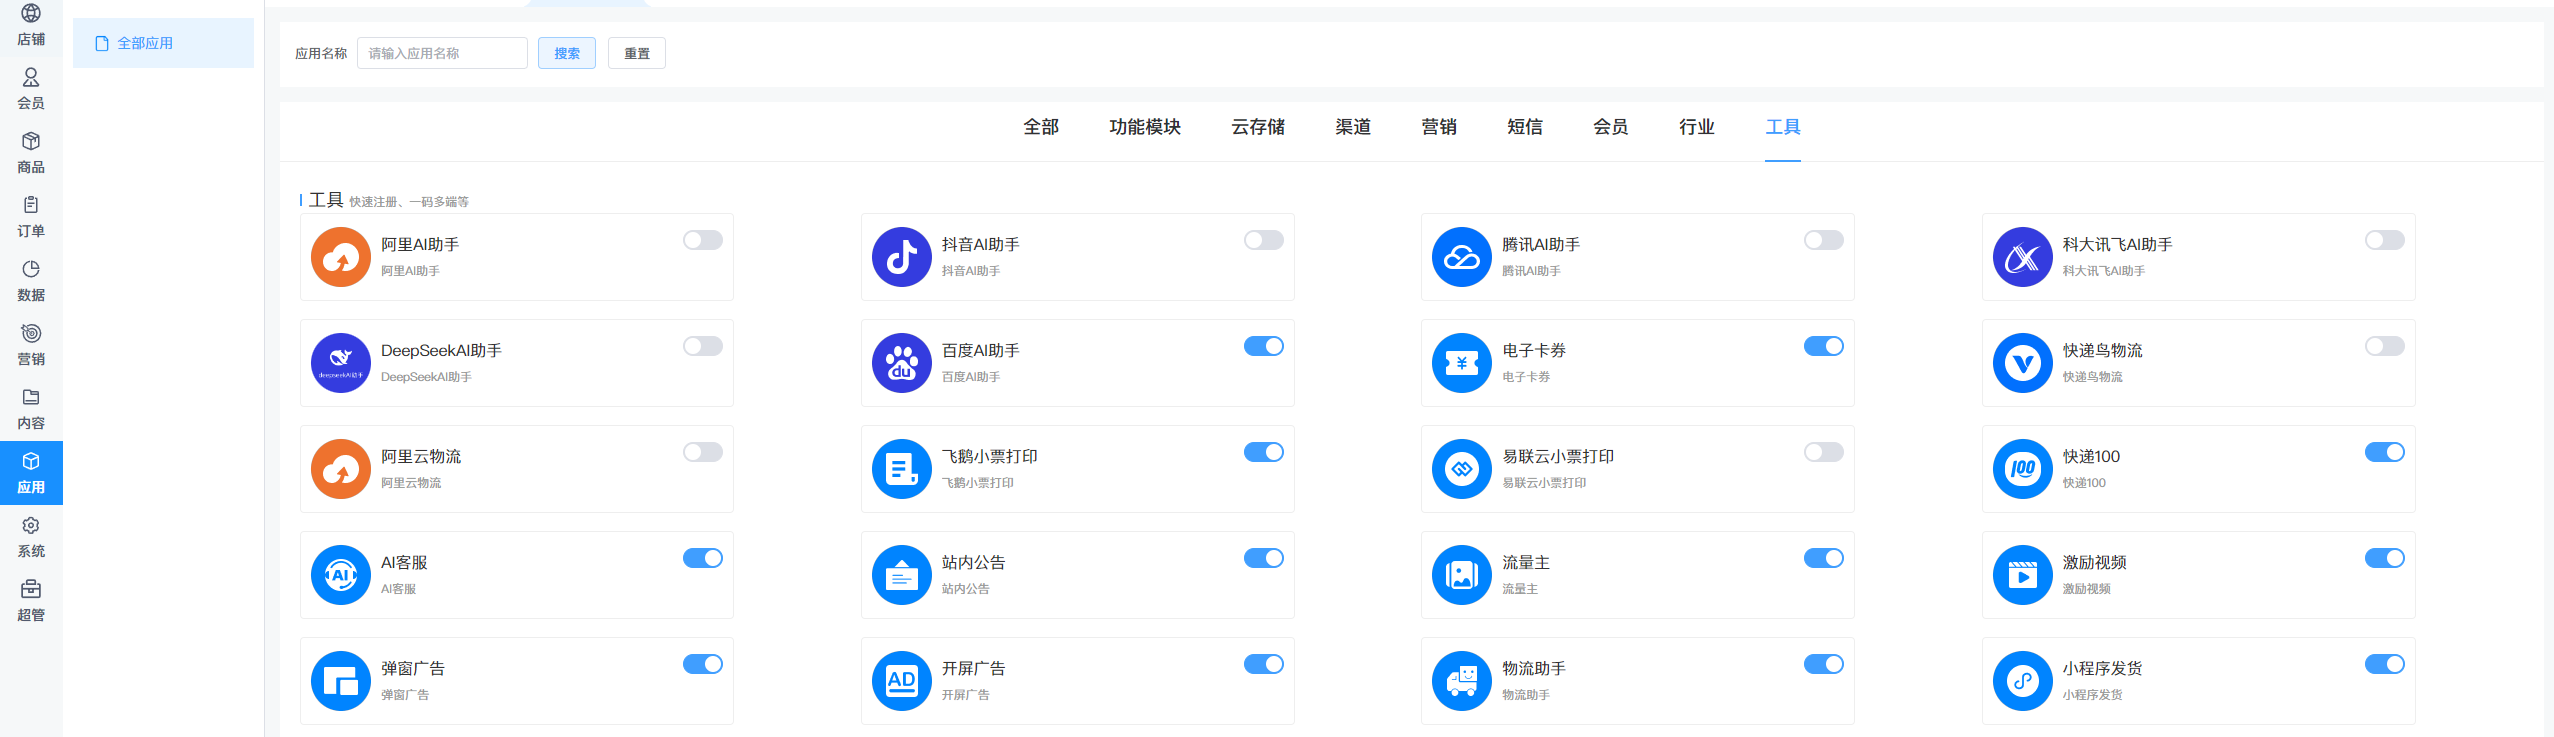Disable the 小程序发货 switch

tap(2385, 664)
